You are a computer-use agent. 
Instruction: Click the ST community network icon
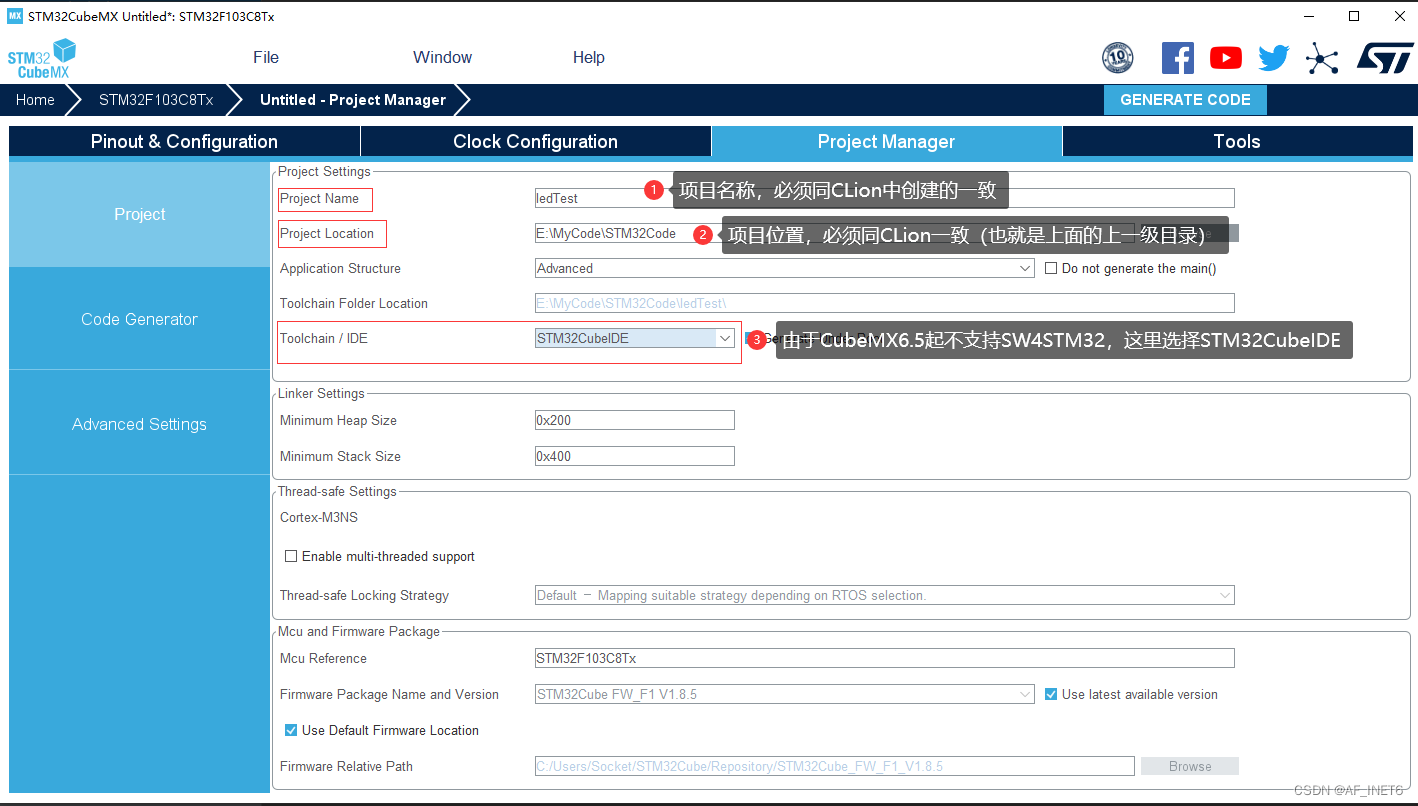coord(1322,59)
